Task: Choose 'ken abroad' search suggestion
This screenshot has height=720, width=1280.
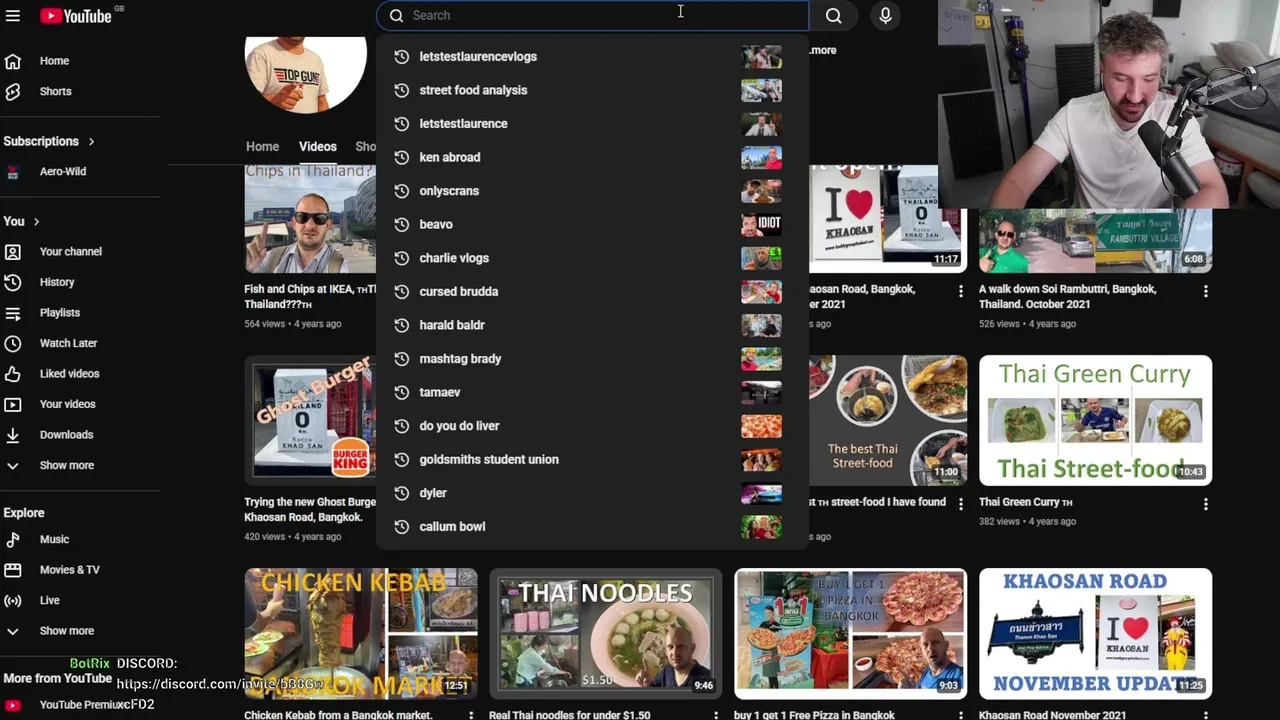Action: point(592,157)
